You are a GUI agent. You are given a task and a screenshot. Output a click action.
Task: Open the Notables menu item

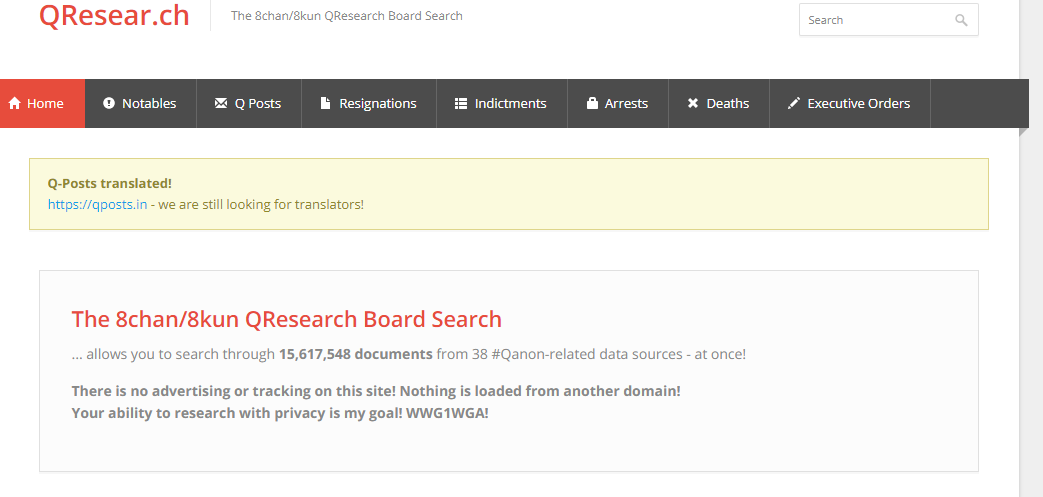pos(140,104)
